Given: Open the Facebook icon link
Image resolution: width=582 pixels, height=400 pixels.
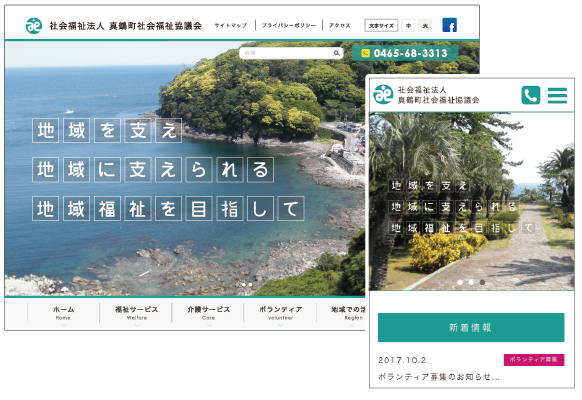Looking at the screenshot, I should coord(449,25).
